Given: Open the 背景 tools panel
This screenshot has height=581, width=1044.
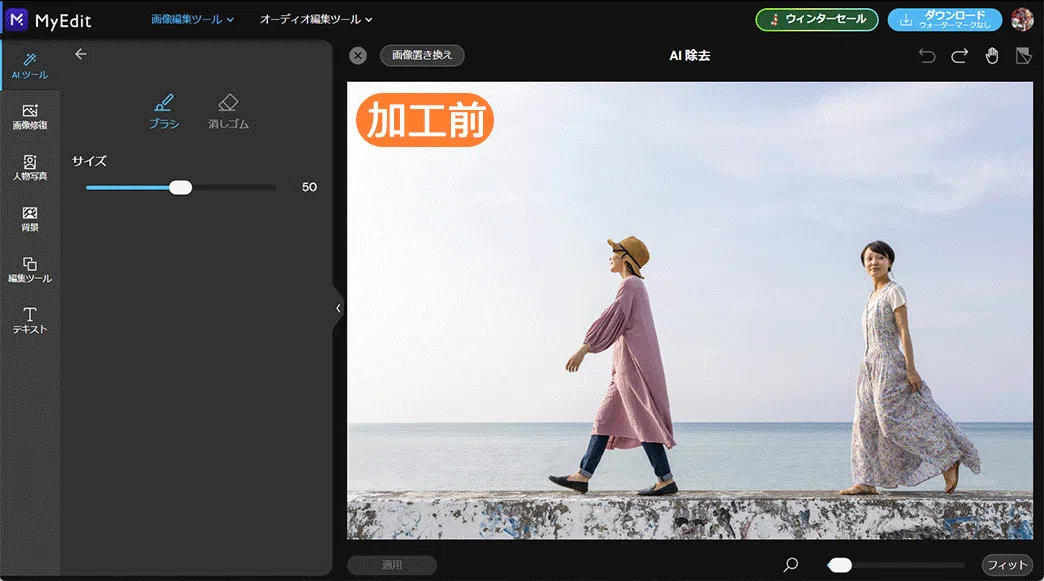Looking at the screenshot, I should pyautogui.click(x=30, y=218).
